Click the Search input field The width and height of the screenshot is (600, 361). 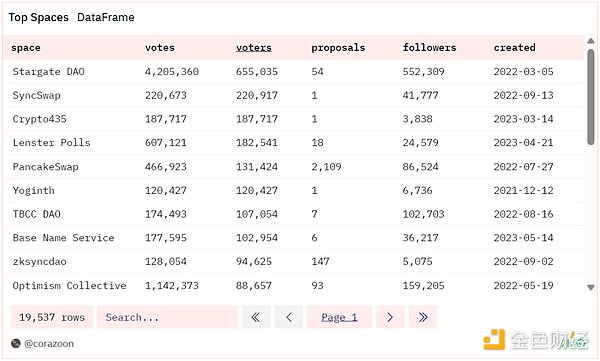click(x=167, y=317)
